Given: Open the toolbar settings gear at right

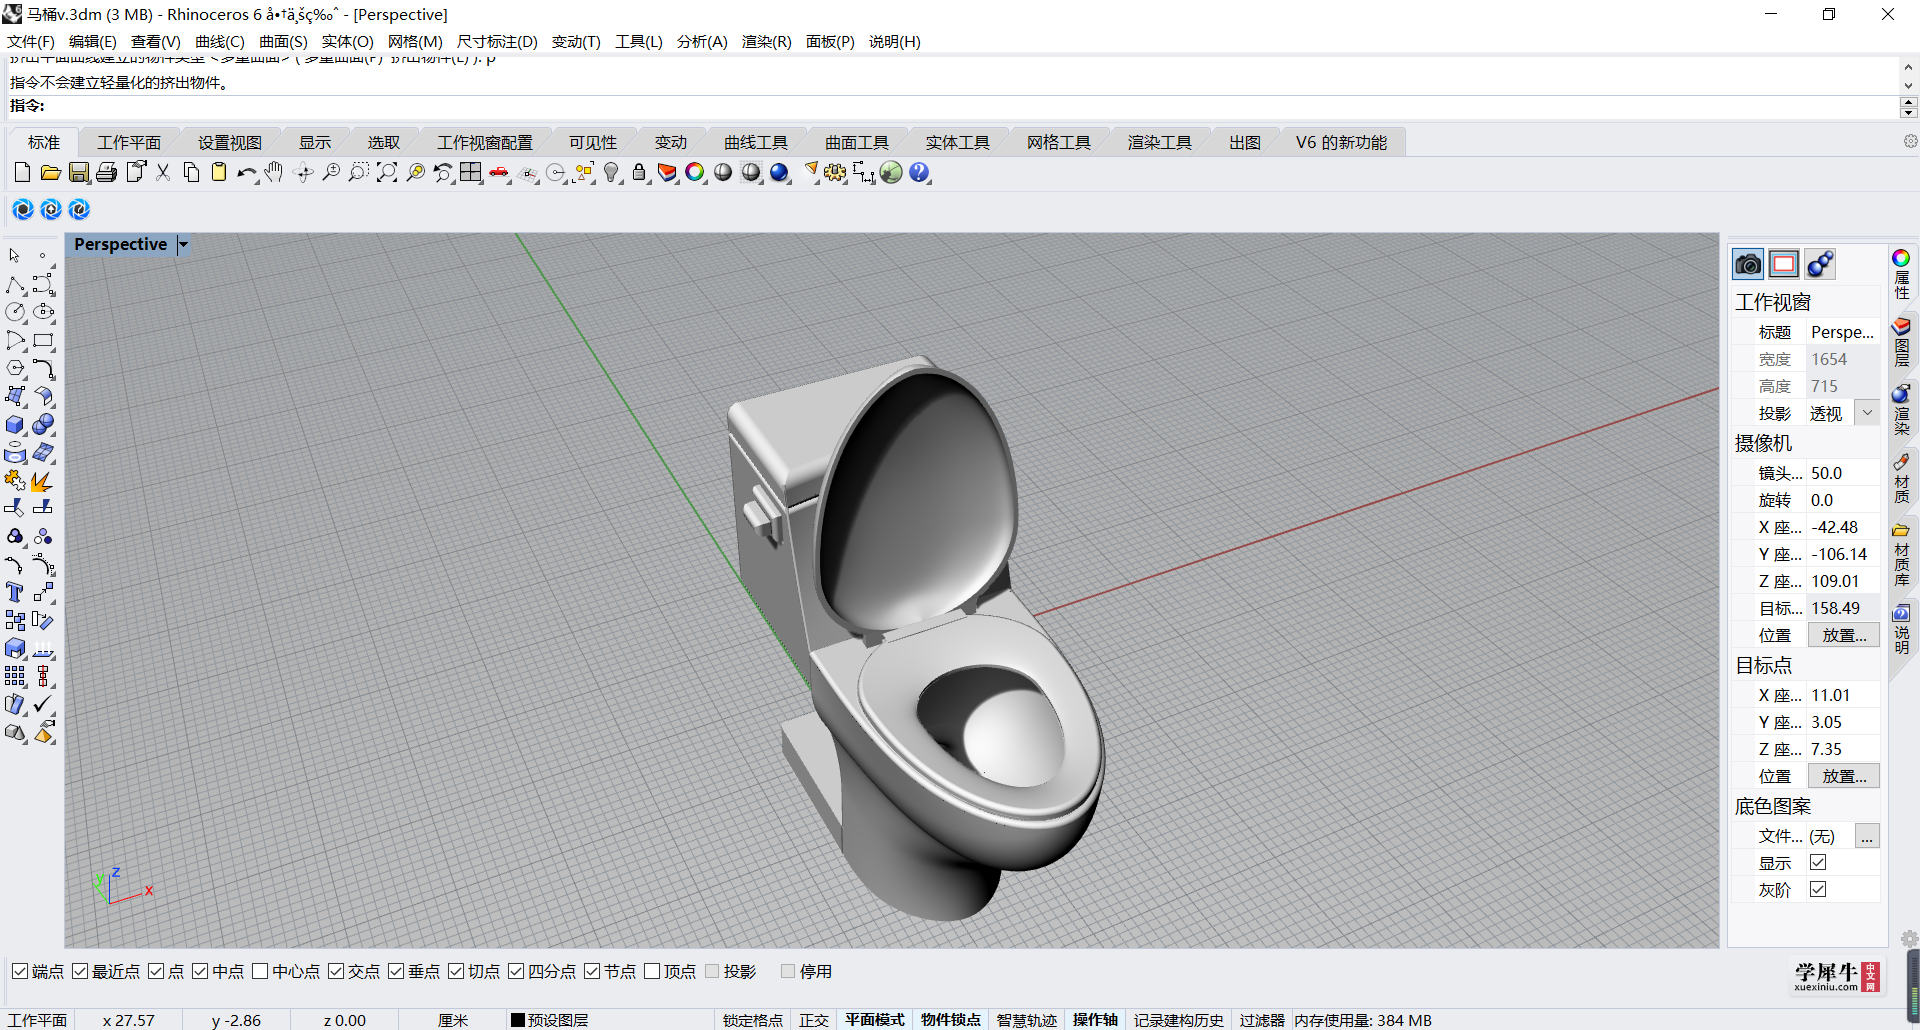Looking at the screenshot, I should (1910, 142).
